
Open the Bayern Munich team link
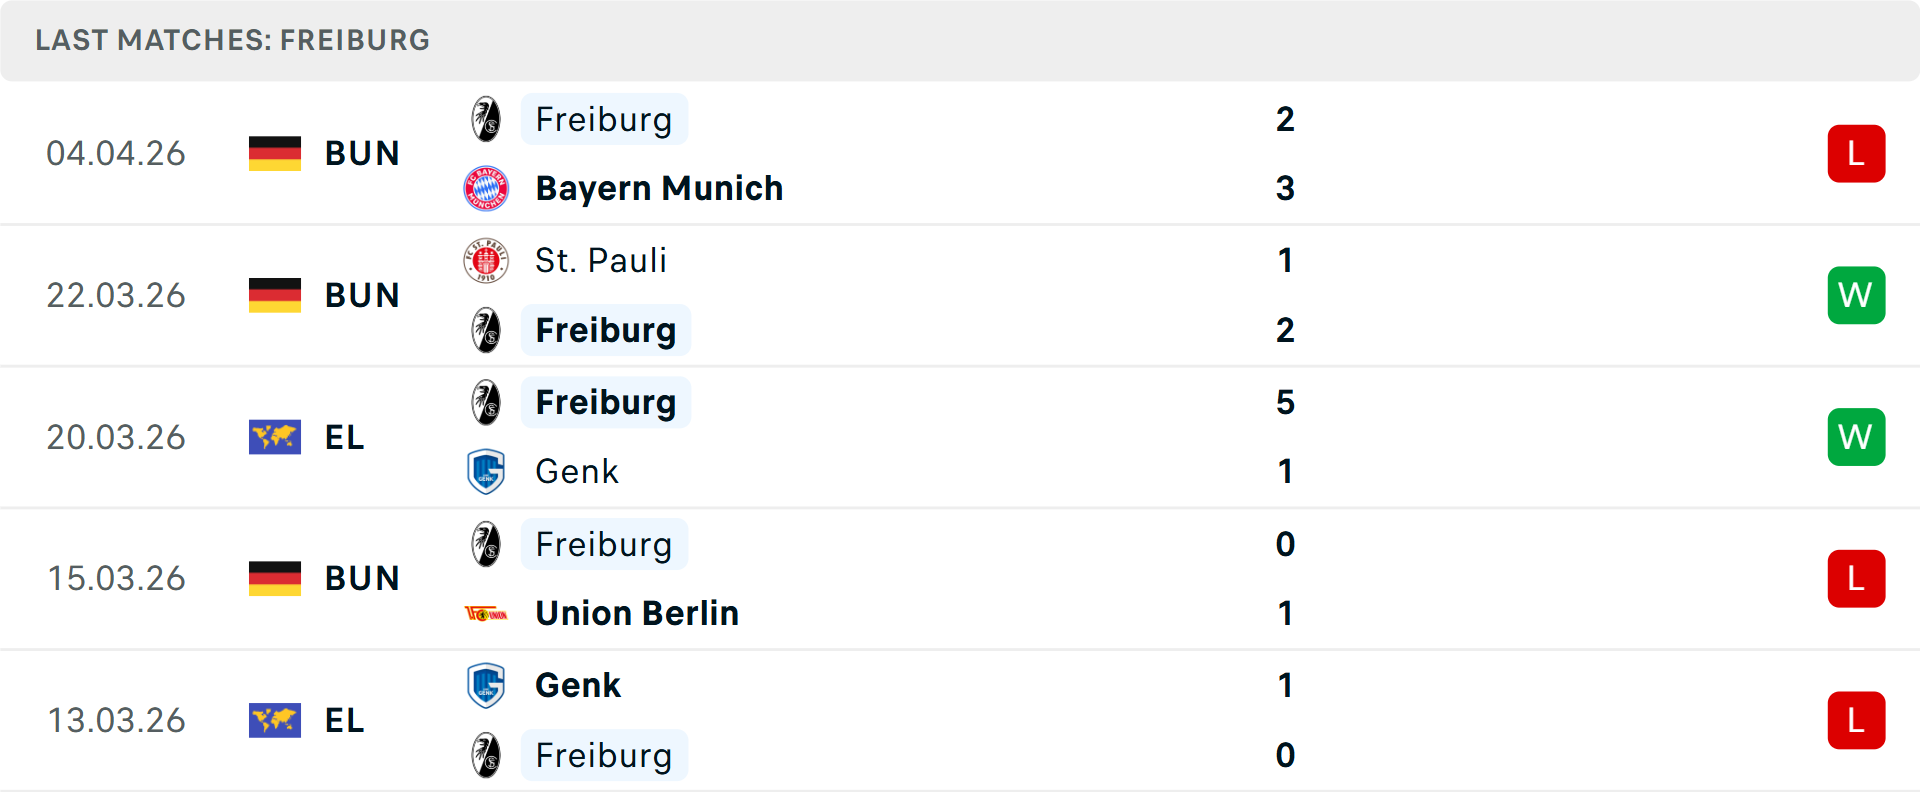659,188
